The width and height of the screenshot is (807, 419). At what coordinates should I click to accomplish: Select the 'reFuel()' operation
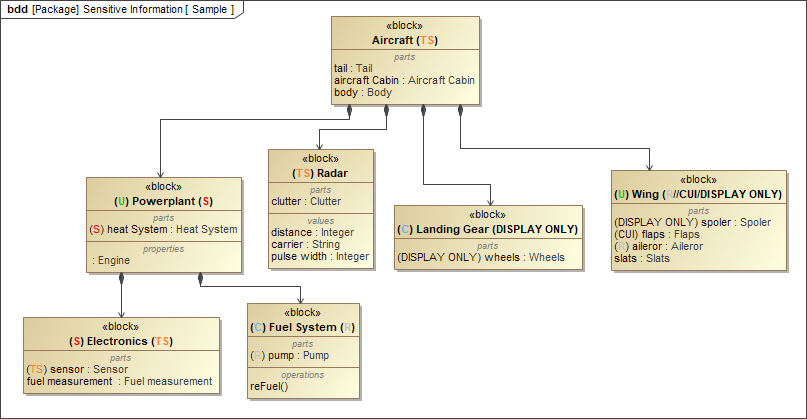[269, 387]
